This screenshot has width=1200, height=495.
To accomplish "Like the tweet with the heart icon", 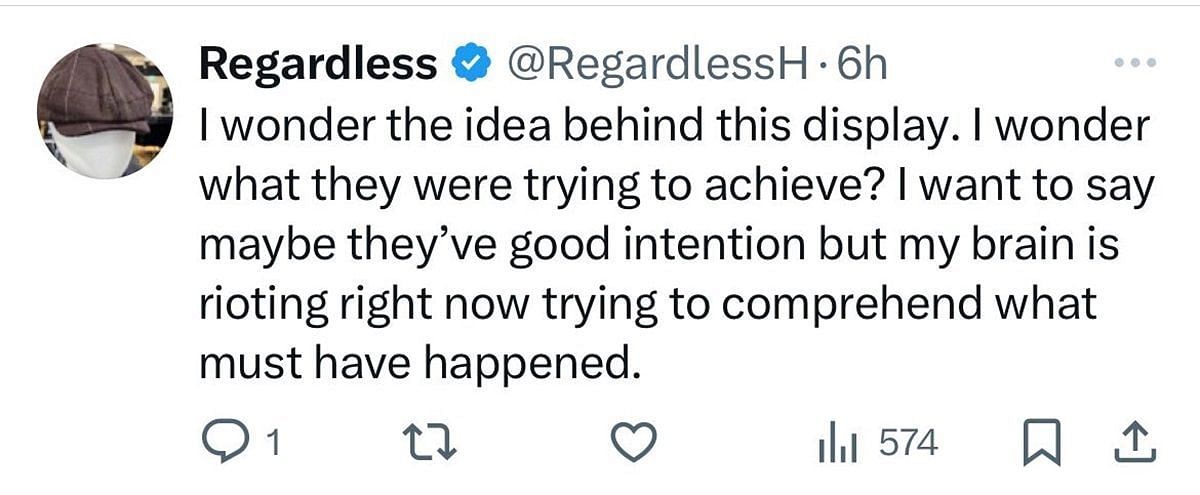I will (x=635, y=443).
